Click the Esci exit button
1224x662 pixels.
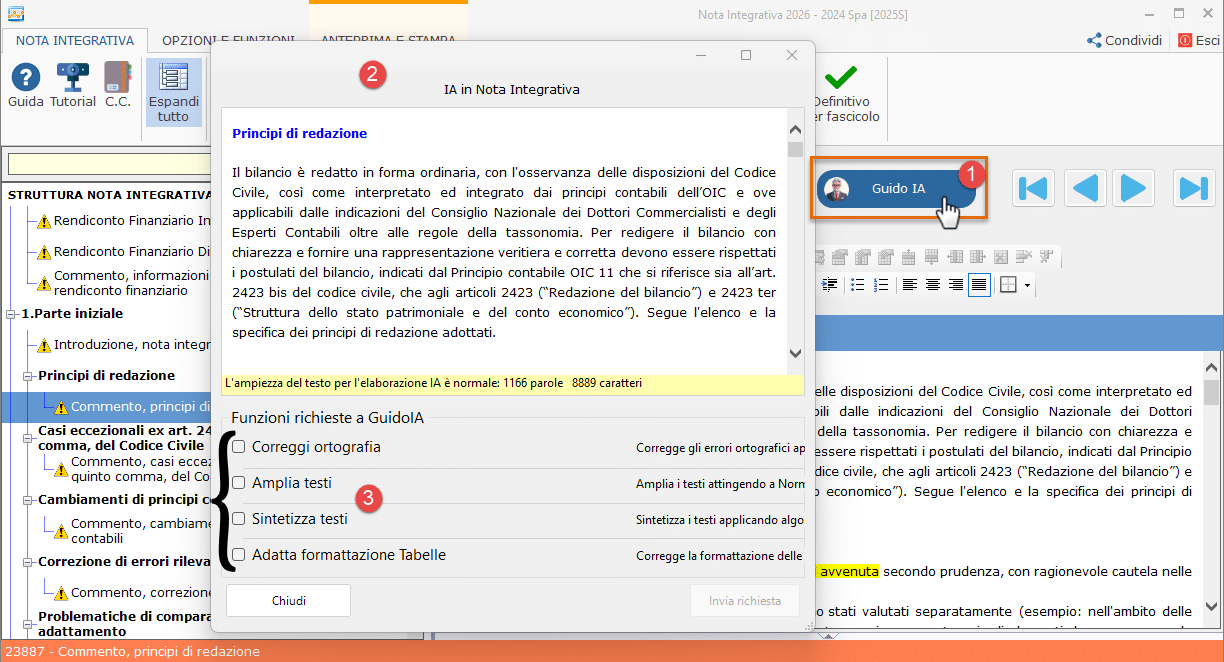pyautogui.click(x=1199, y=41)
